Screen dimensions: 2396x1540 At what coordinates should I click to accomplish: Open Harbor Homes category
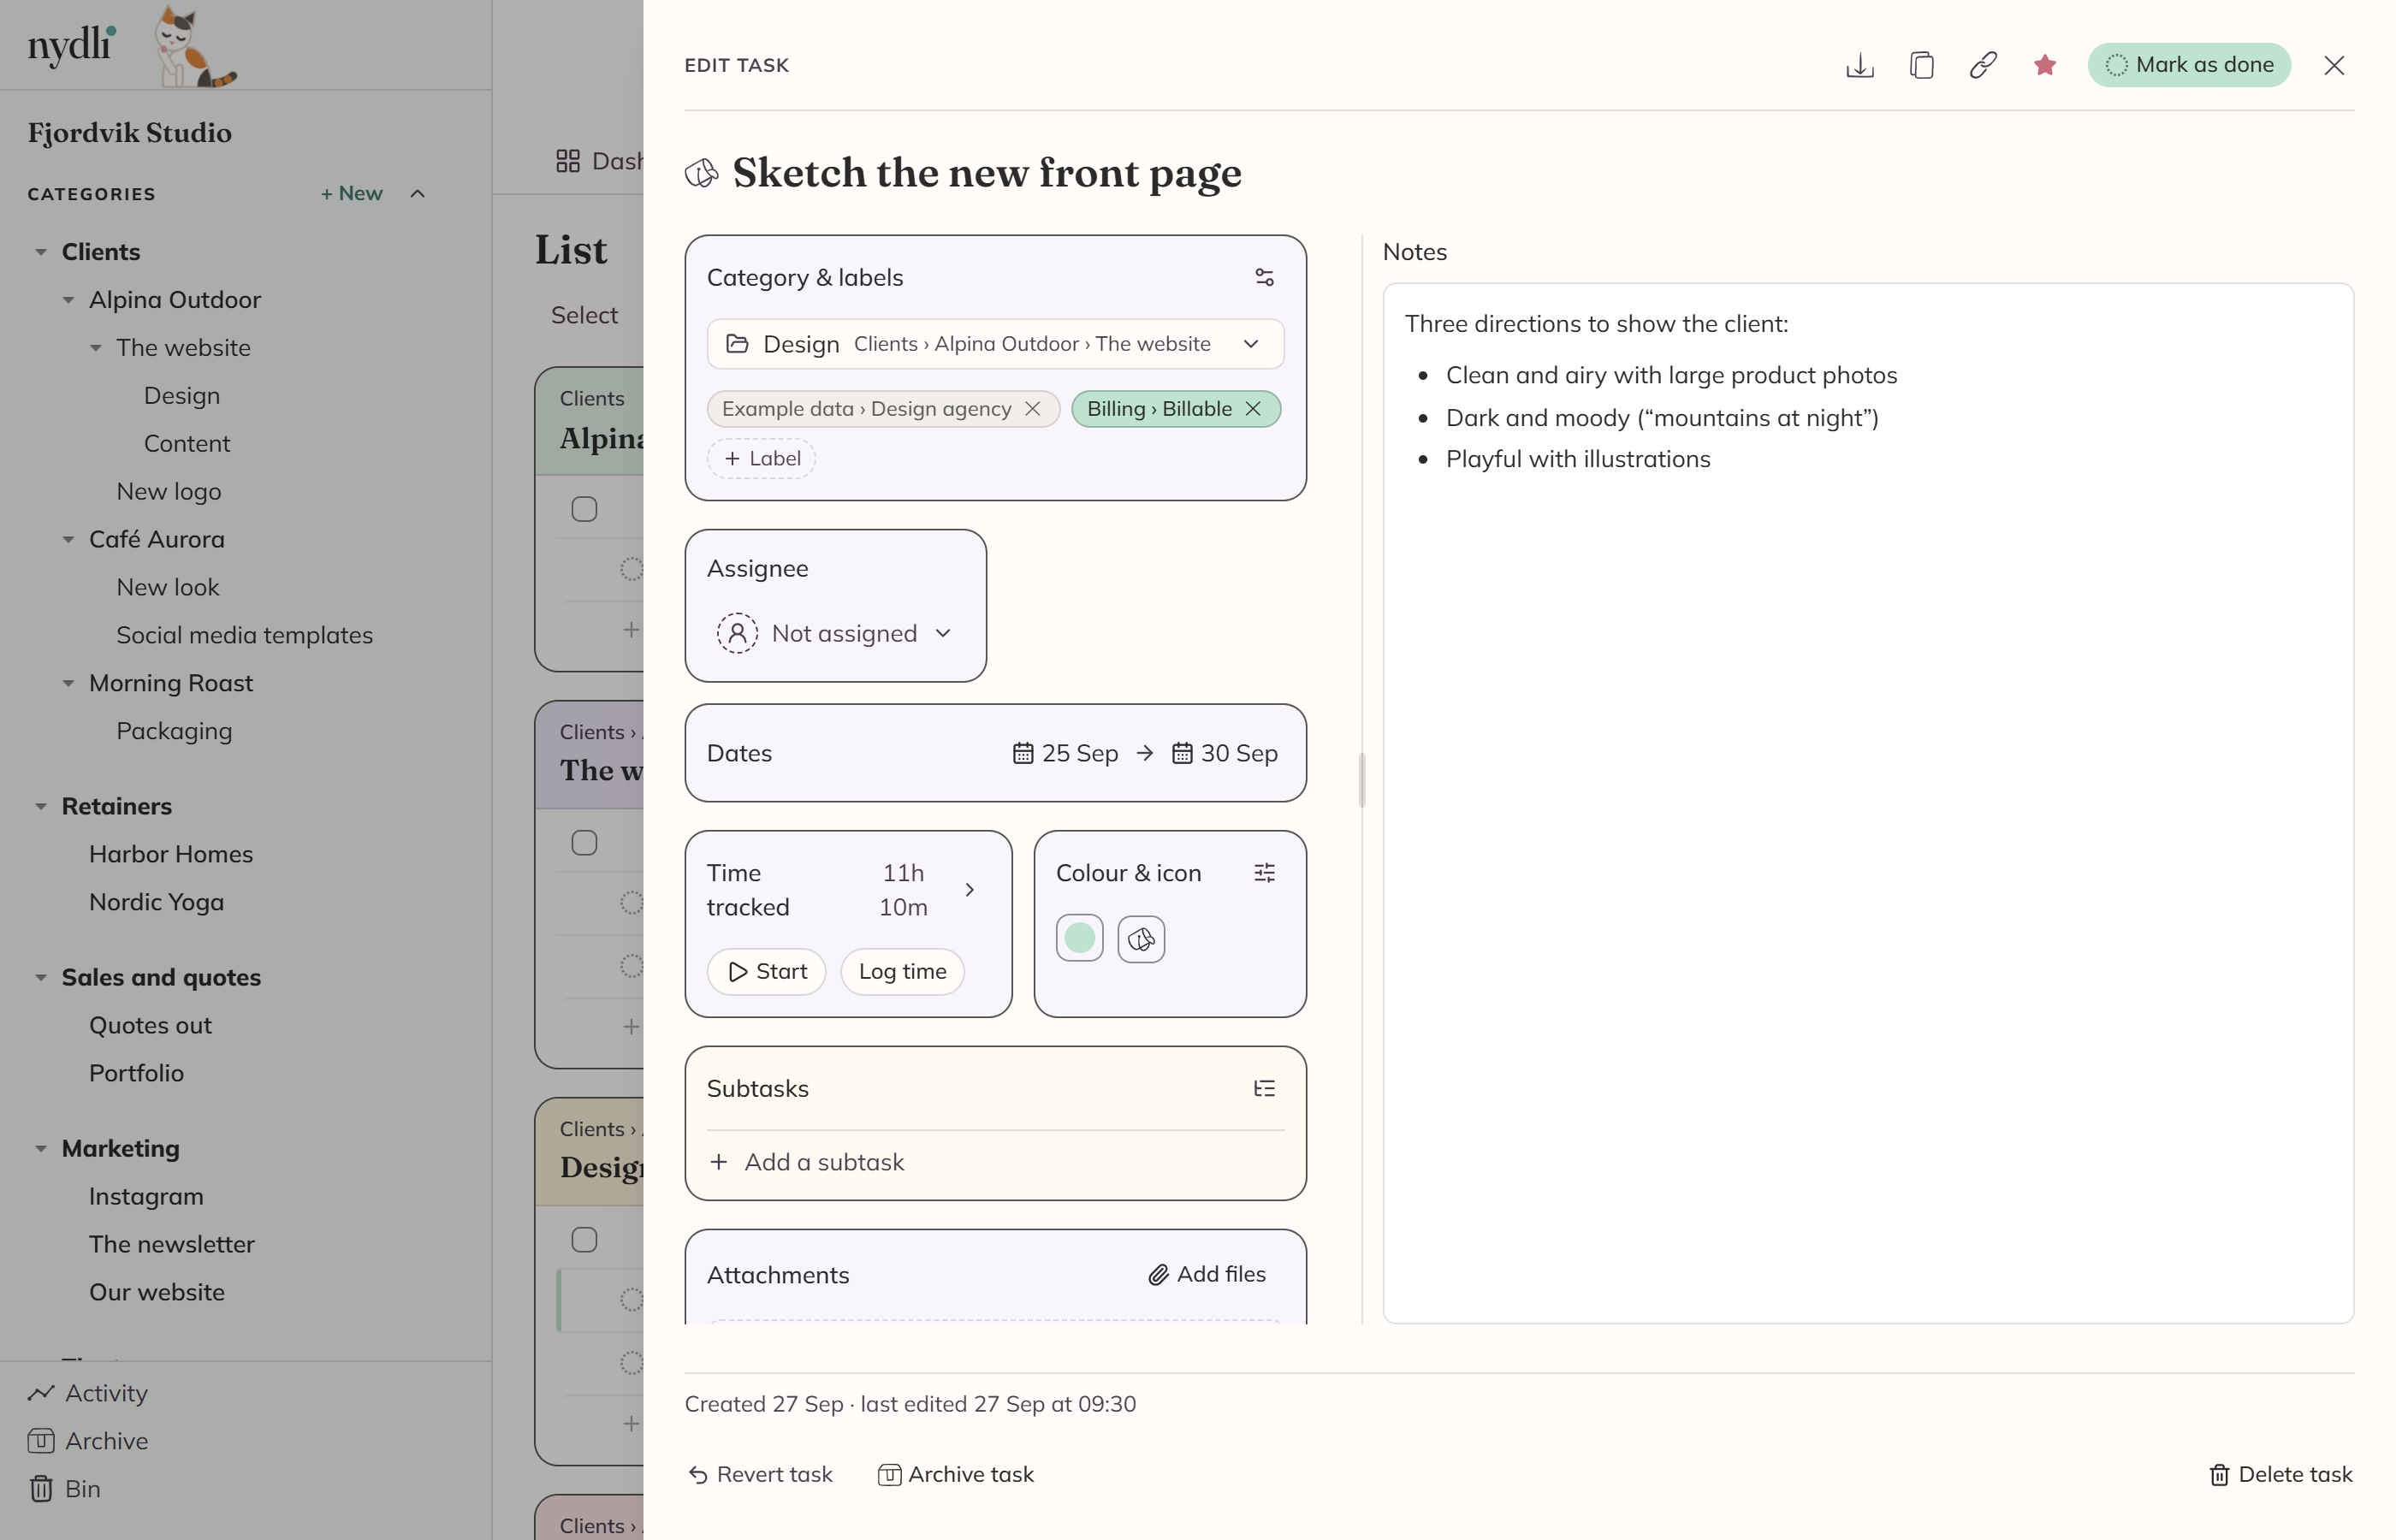(x=171, y=854)
